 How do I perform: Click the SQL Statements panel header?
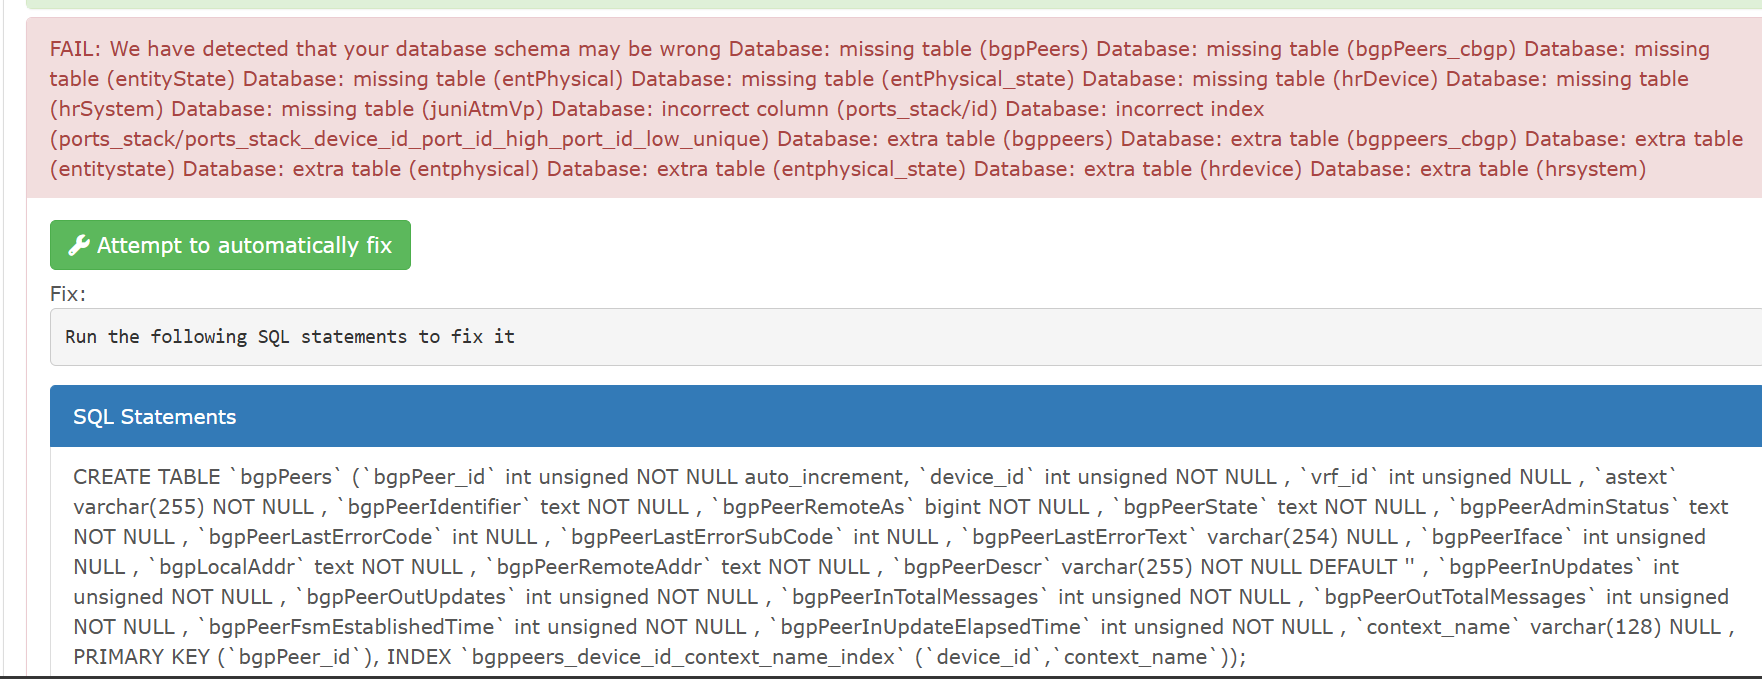(x=154, y=417)
